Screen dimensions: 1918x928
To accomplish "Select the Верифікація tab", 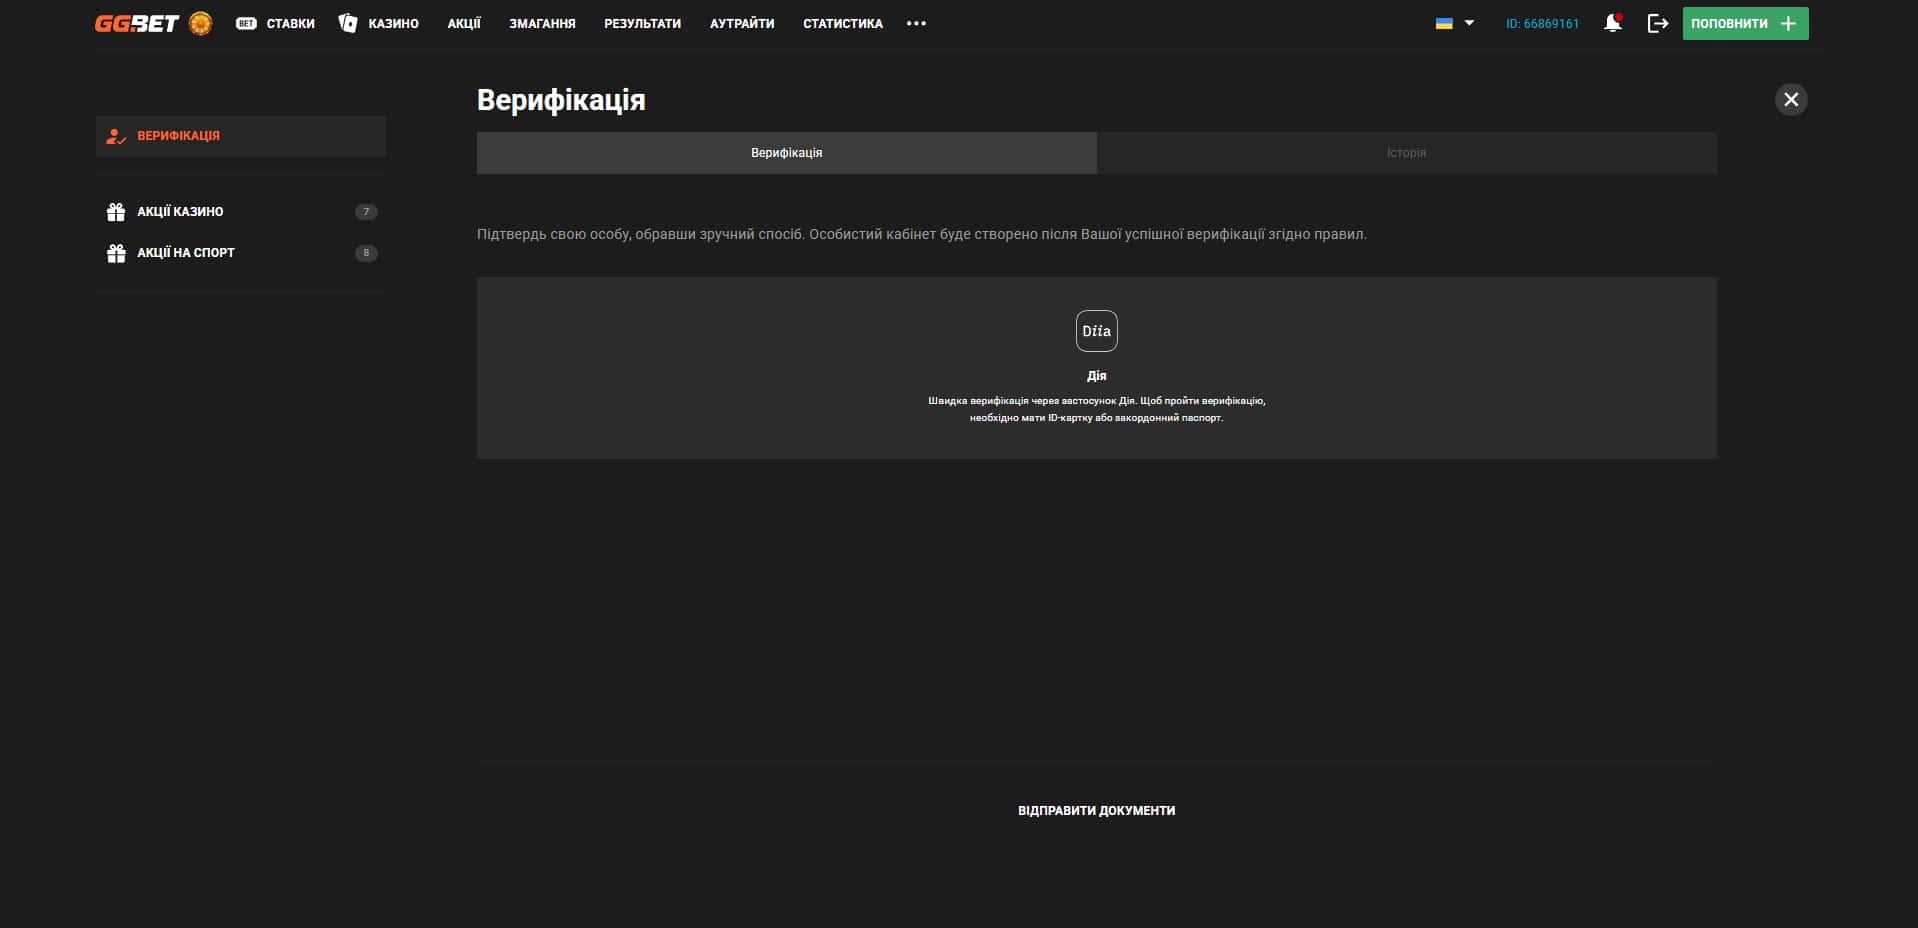I will coord(786,153).
